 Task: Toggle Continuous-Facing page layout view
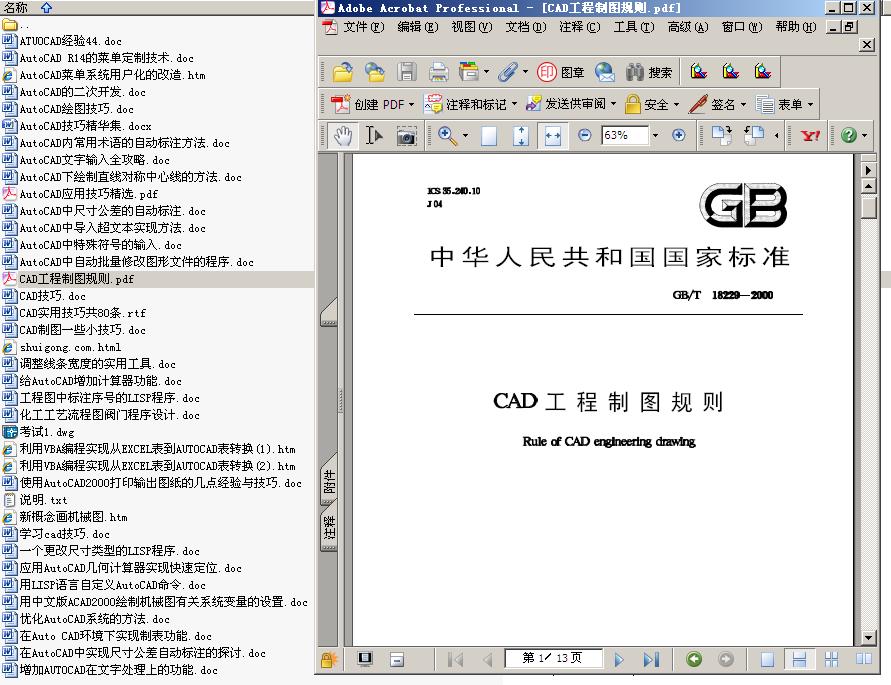pos(831,659)
